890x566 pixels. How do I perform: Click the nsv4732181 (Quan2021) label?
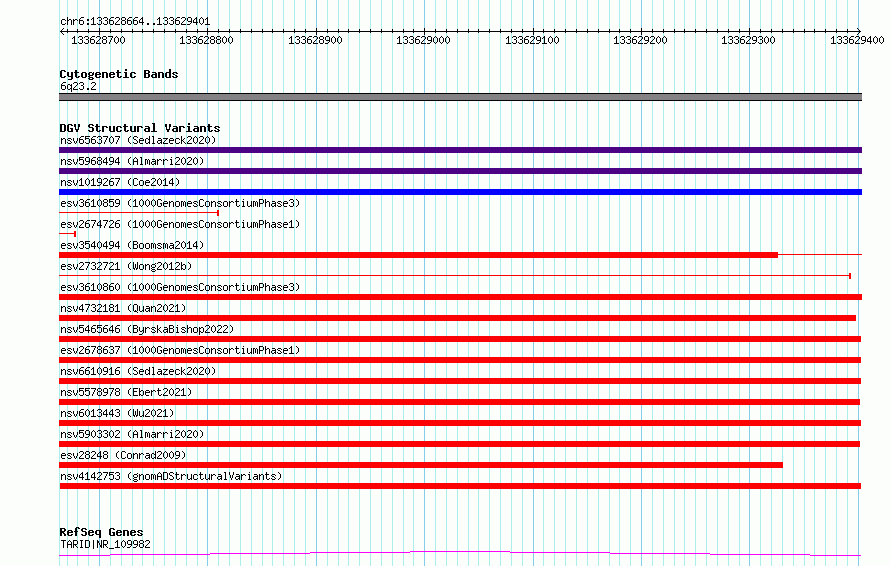point(123,308)
